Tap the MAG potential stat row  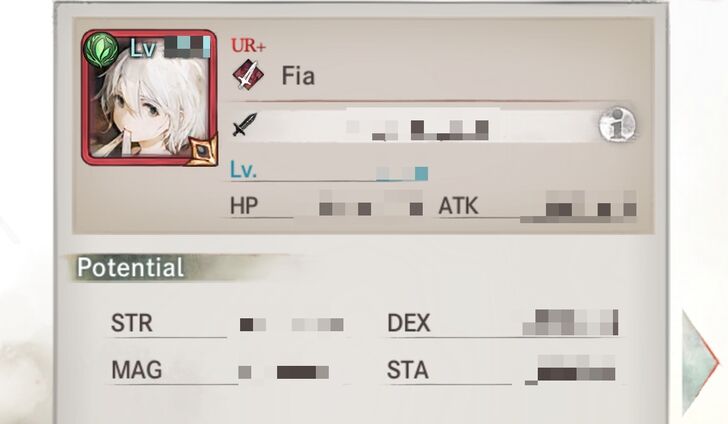227,371
